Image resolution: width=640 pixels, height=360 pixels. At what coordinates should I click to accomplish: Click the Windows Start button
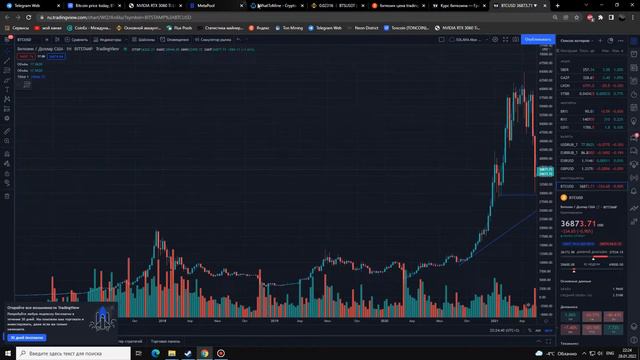[8, 353]
